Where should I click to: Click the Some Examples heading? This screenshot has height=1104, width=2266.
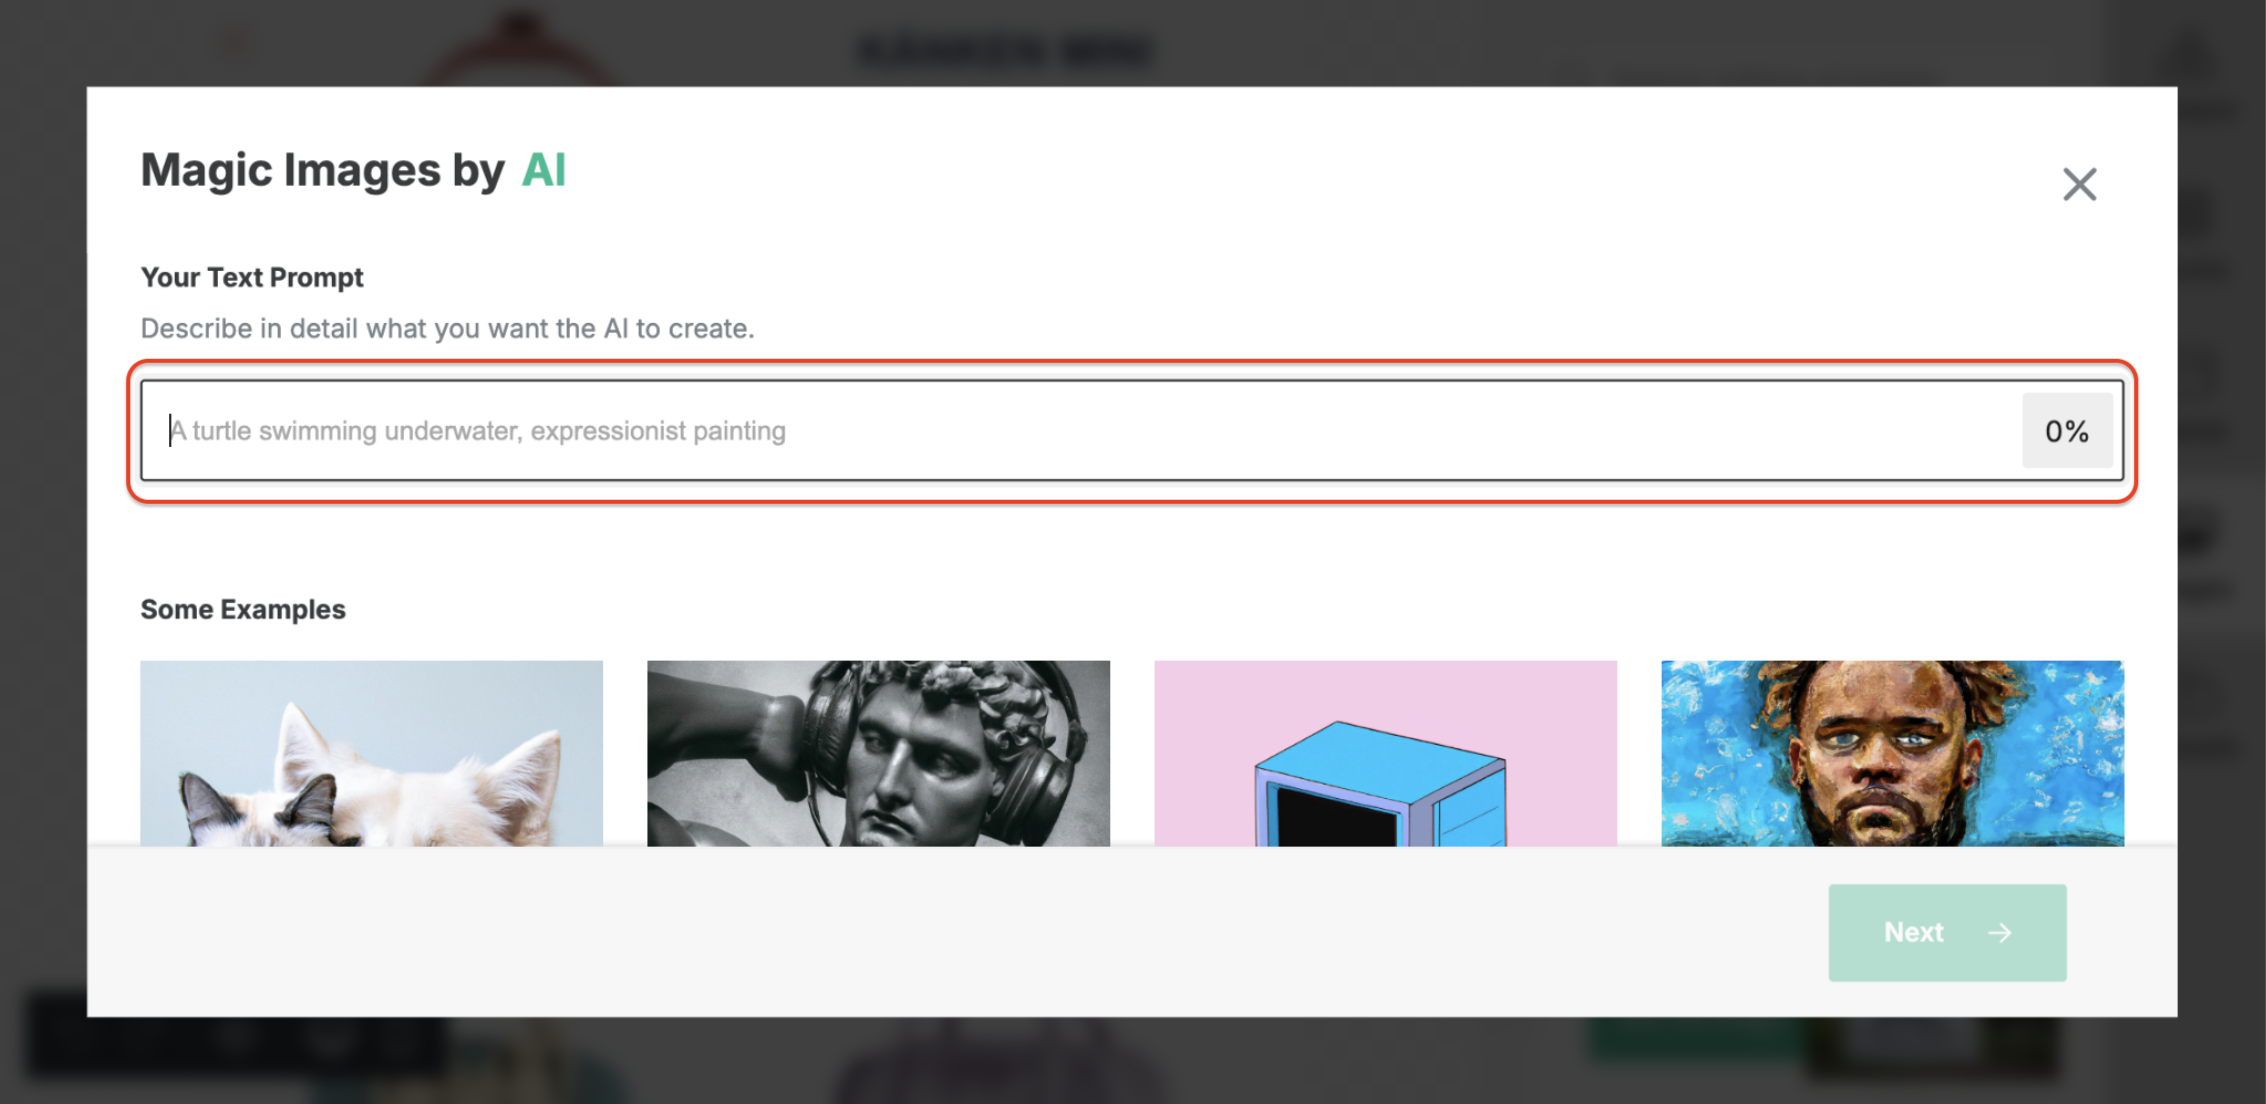243,609
